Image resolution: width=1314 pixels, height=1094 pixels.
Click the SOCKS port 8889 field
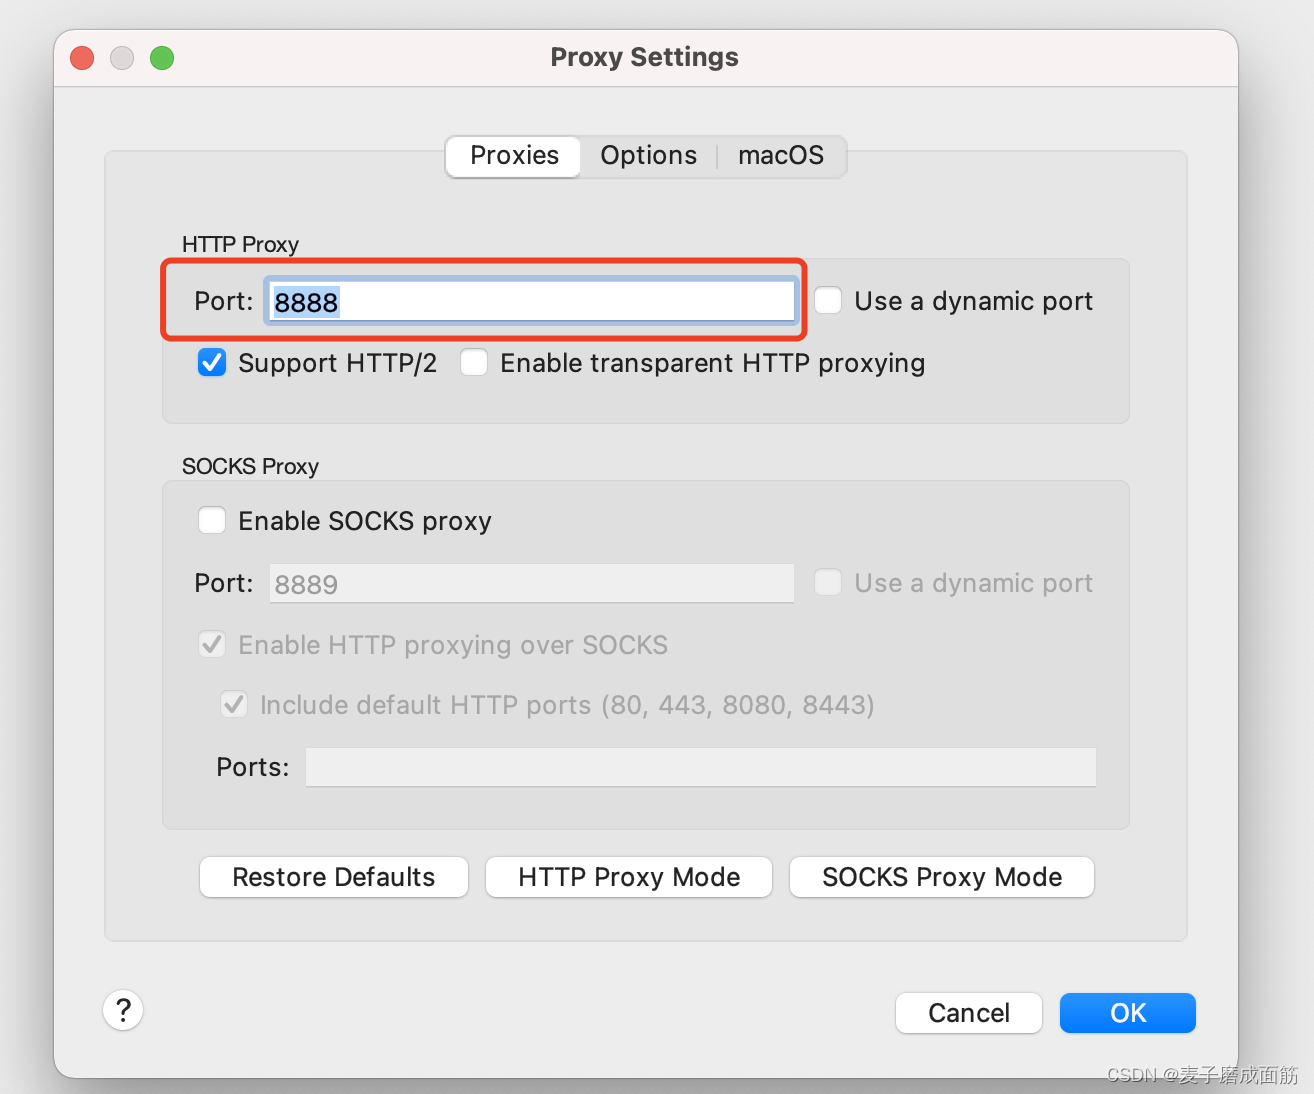[x=531, y=583]
